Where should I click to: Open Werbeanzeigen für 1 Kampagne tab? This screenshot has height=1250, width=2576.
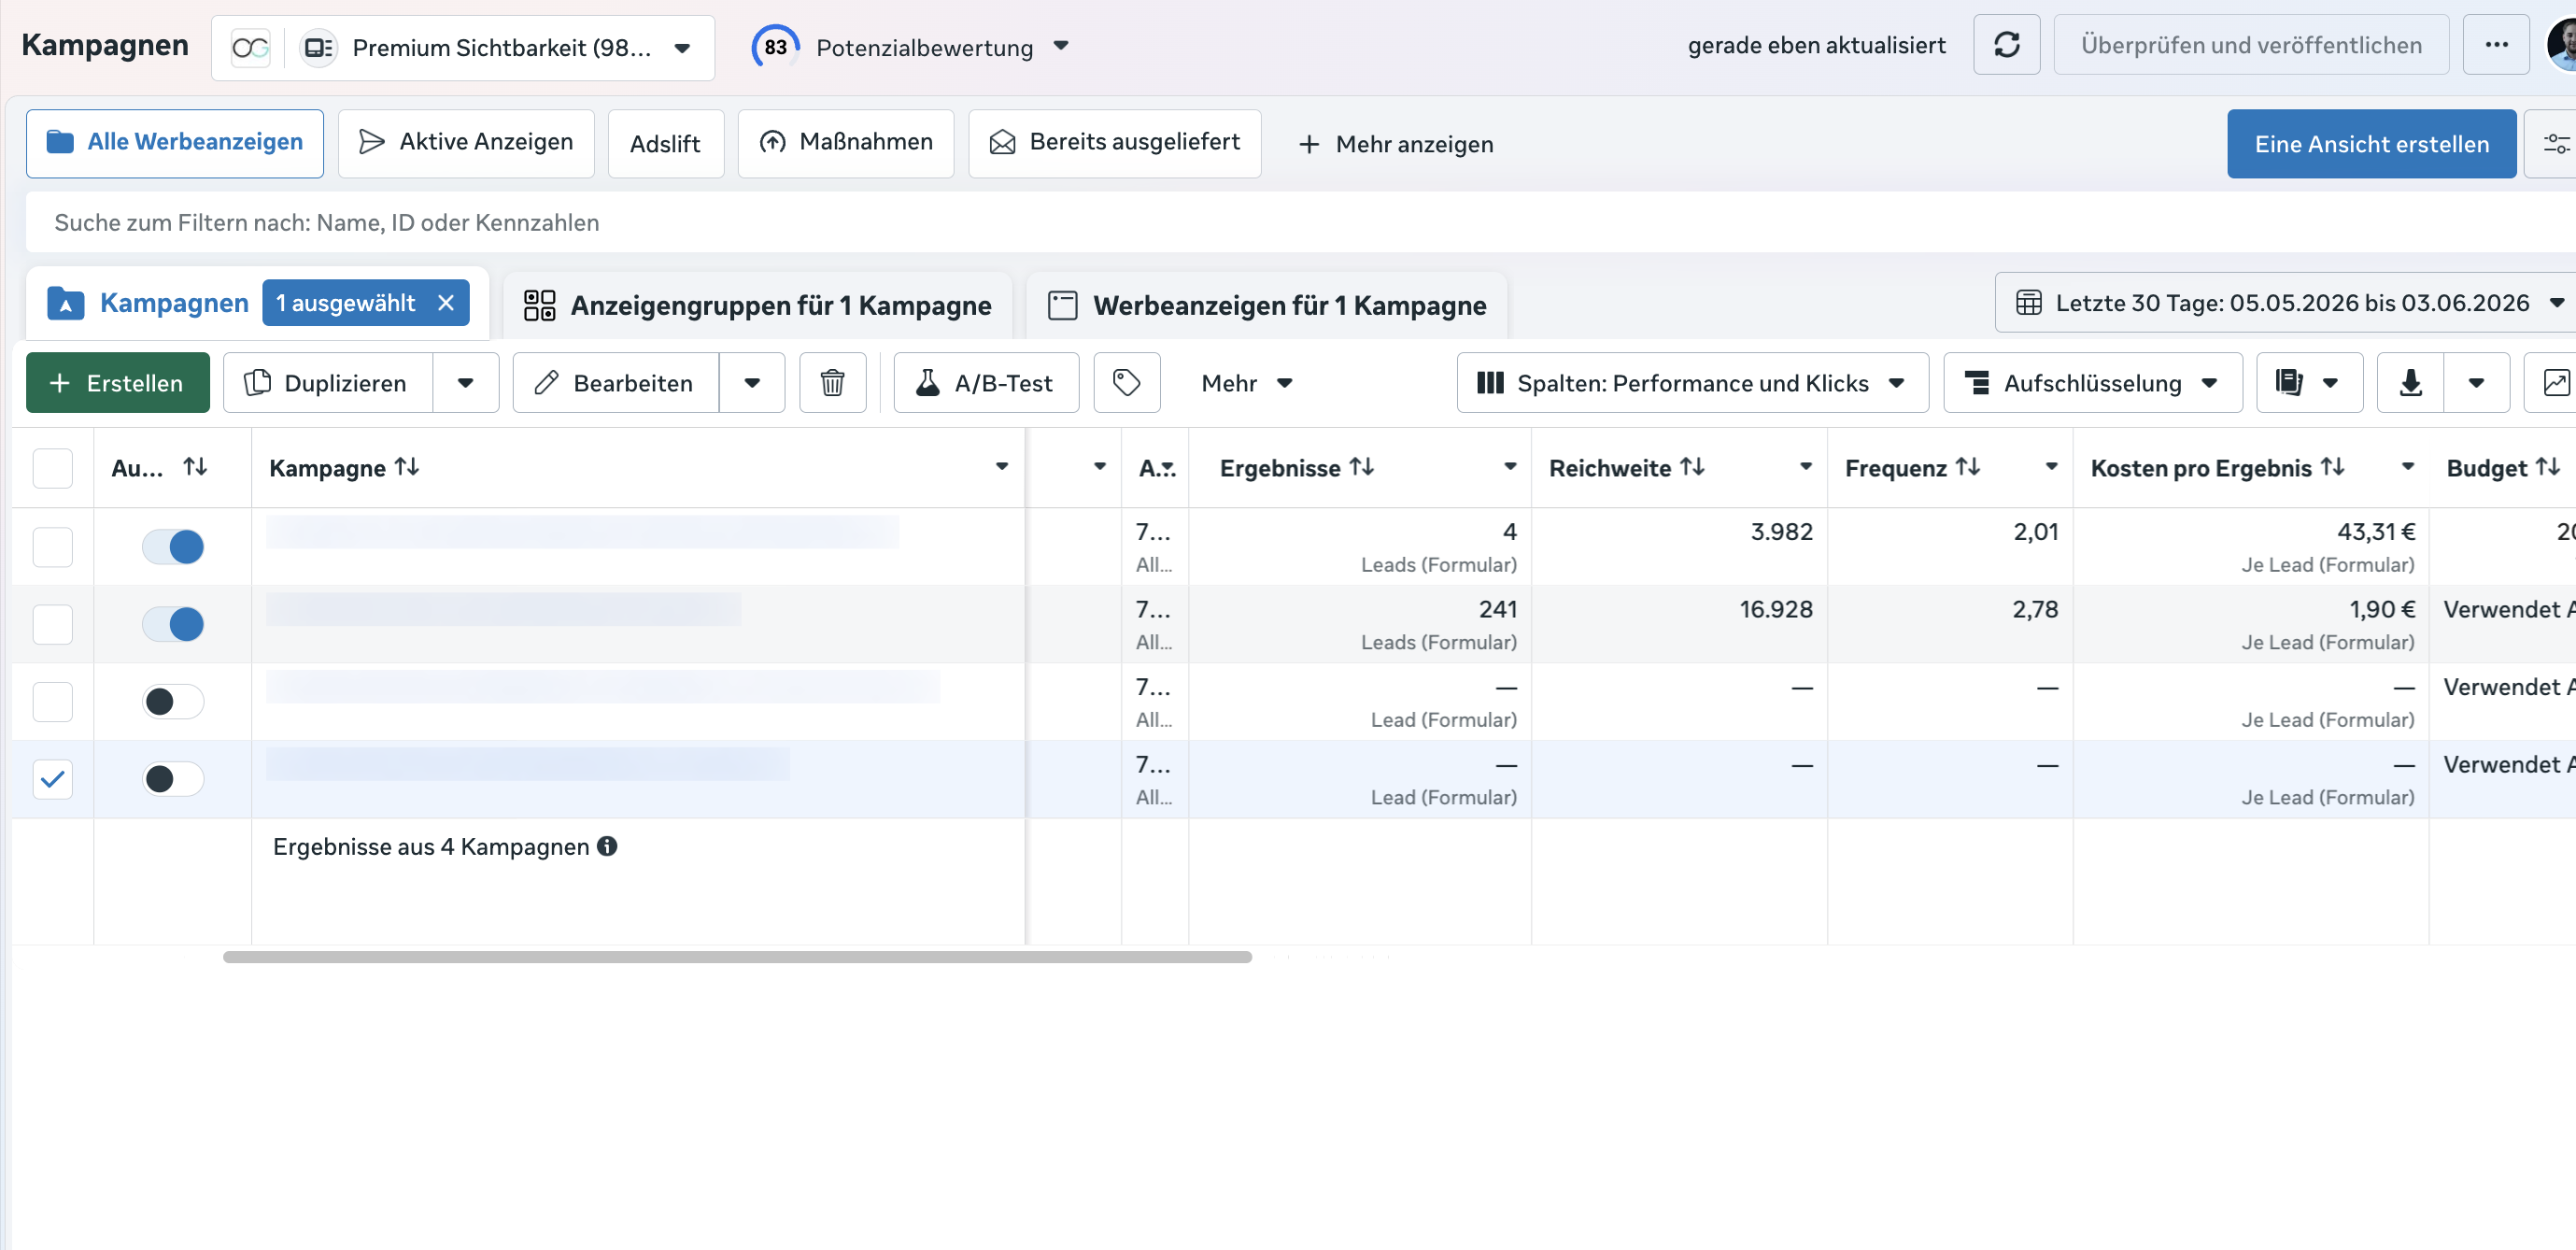(1267, 305)
